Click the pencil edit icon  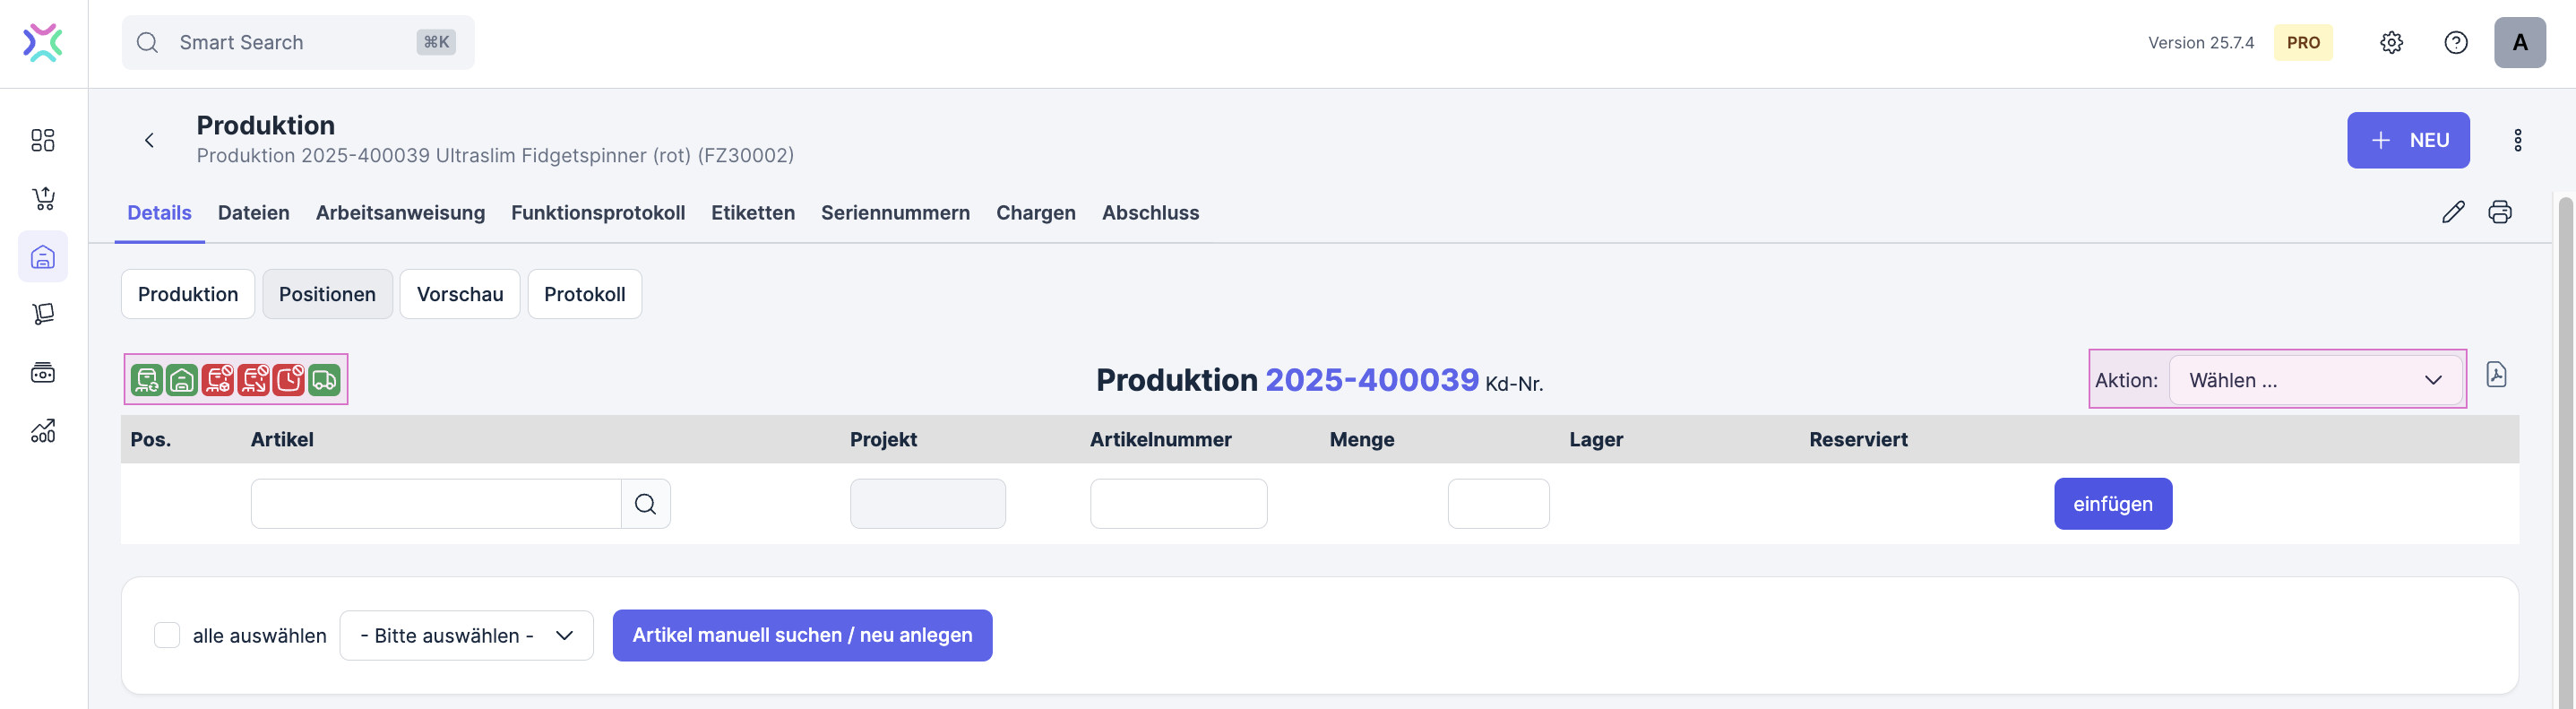[2452, 212]
